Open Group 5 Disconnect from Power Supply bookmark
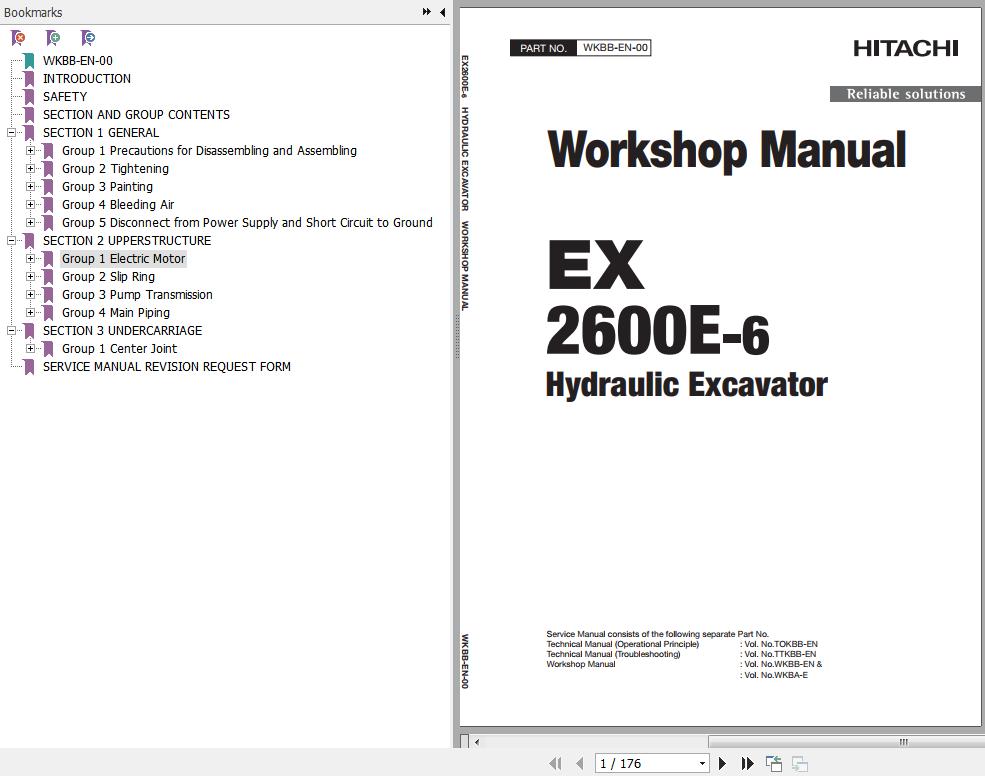Image resolution: width=985 pixels, height=776 pixels. coord(247,222)
